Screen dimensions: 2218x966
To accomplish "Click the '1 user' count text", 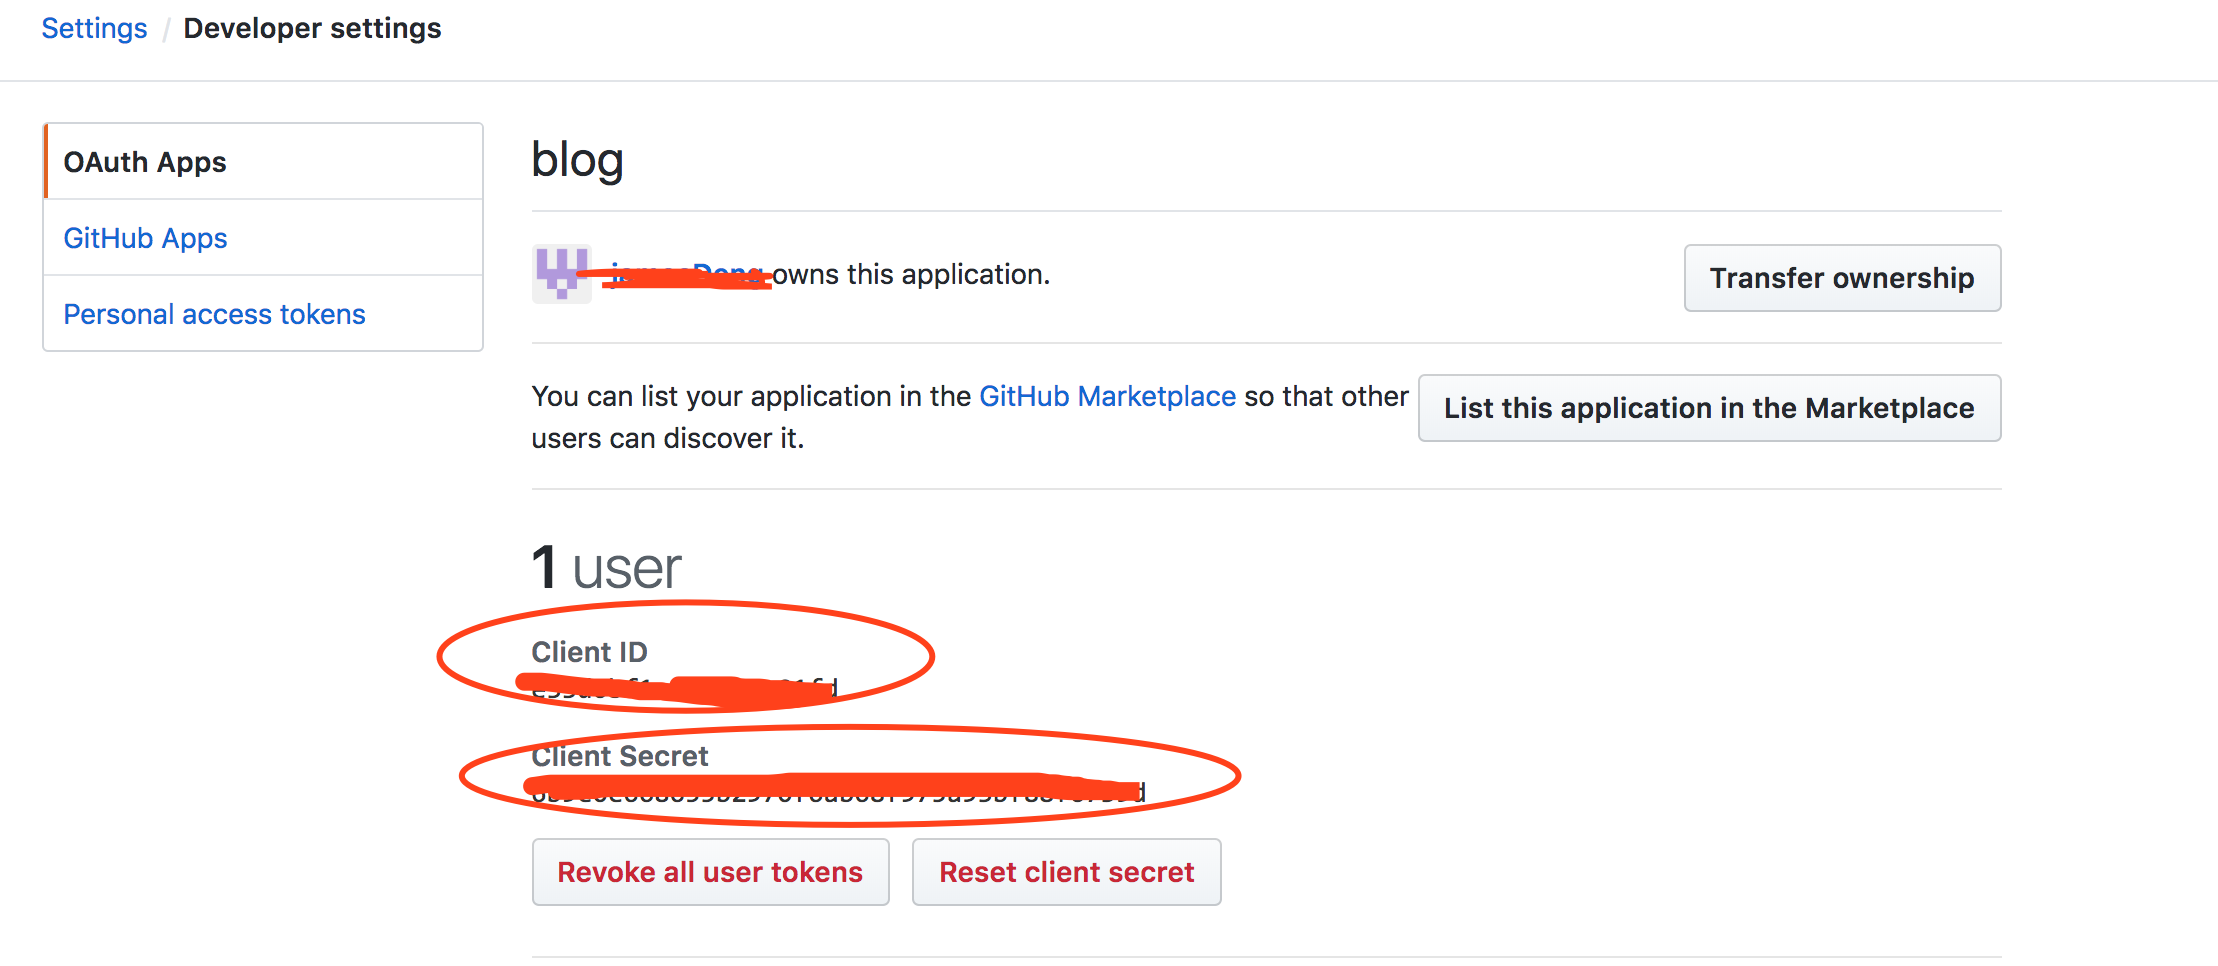I will click(x=606, y=568).
